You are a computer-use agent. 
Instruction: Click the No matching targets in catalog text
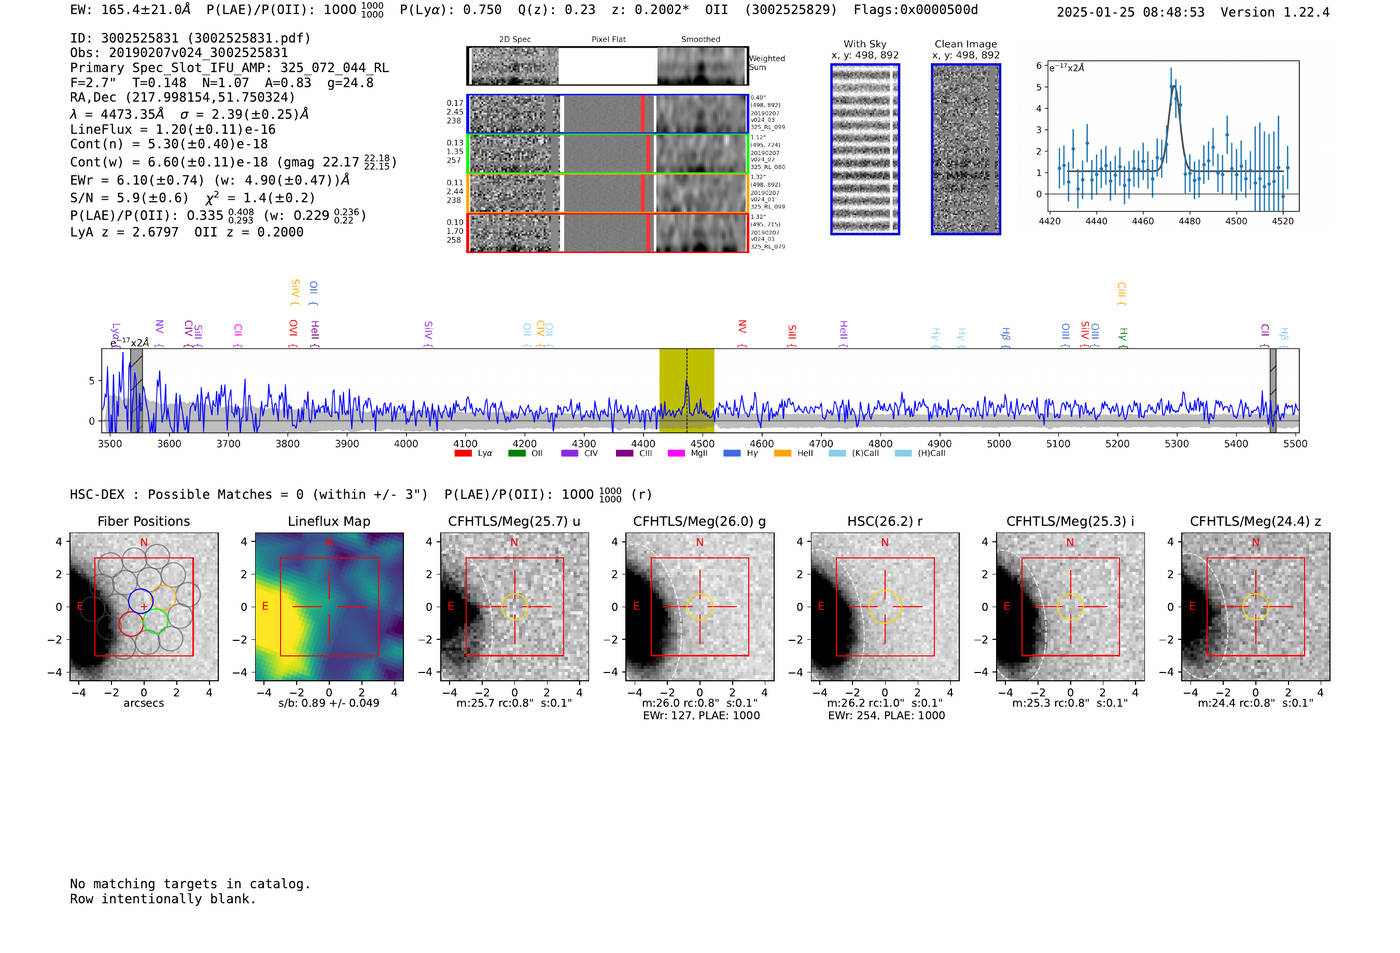(x=190, y=884)
